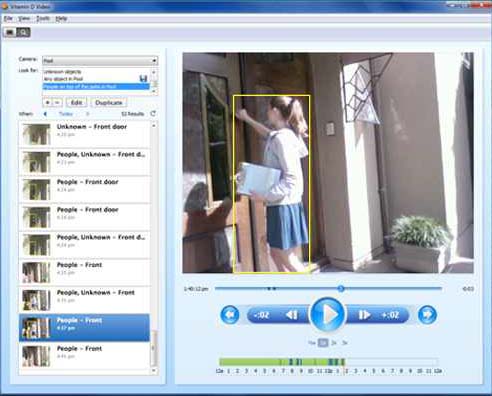This screenshot has height=396, width=492.
Task: Select the highlighted "People – Front" result
Action: coord(84,328)
